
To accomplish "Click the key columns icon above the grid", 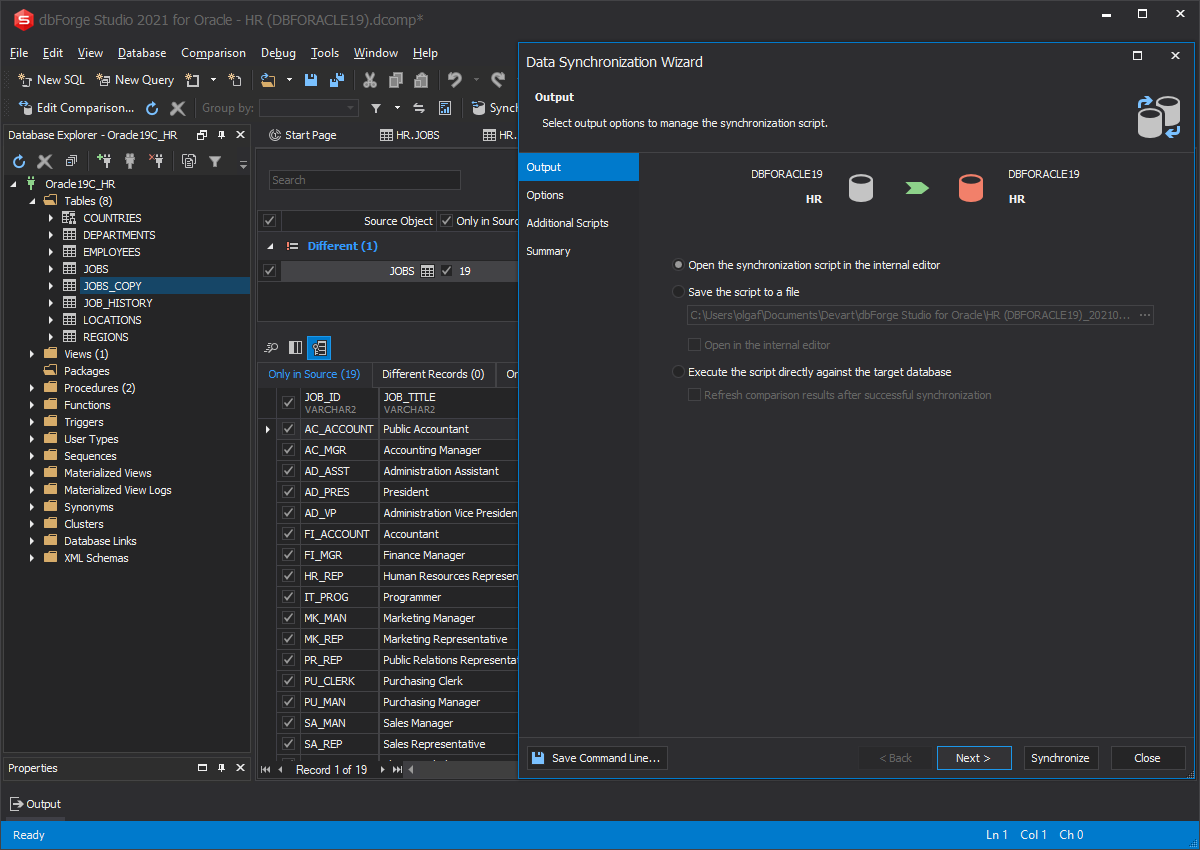I will point(319,347).
